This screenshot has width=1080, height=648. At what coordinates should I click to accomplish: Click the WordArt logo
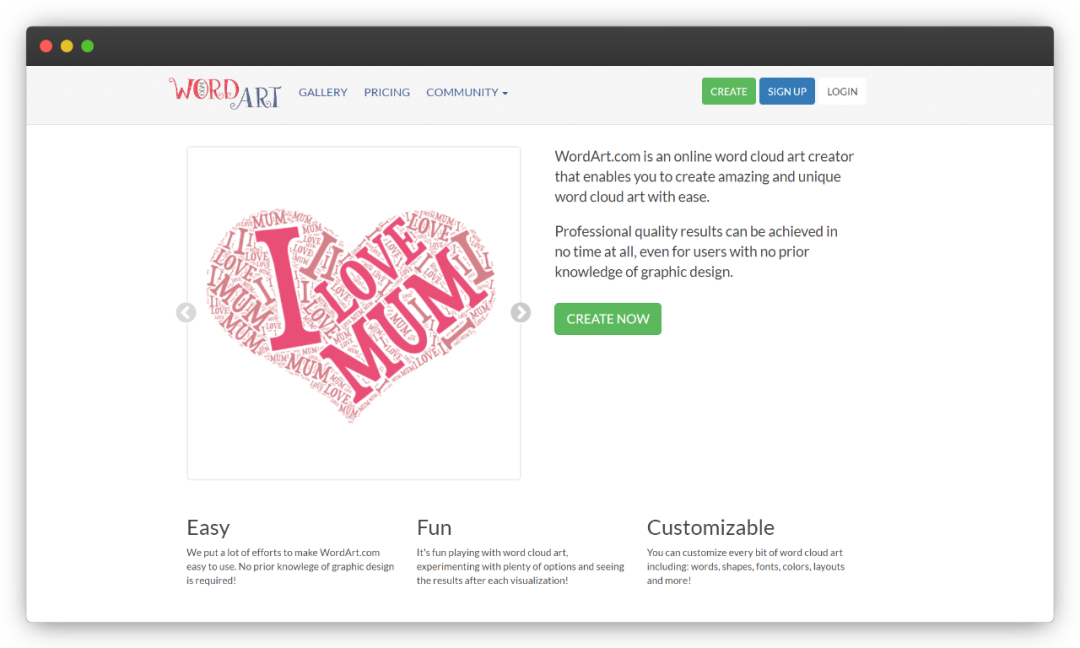pos(225,92)
